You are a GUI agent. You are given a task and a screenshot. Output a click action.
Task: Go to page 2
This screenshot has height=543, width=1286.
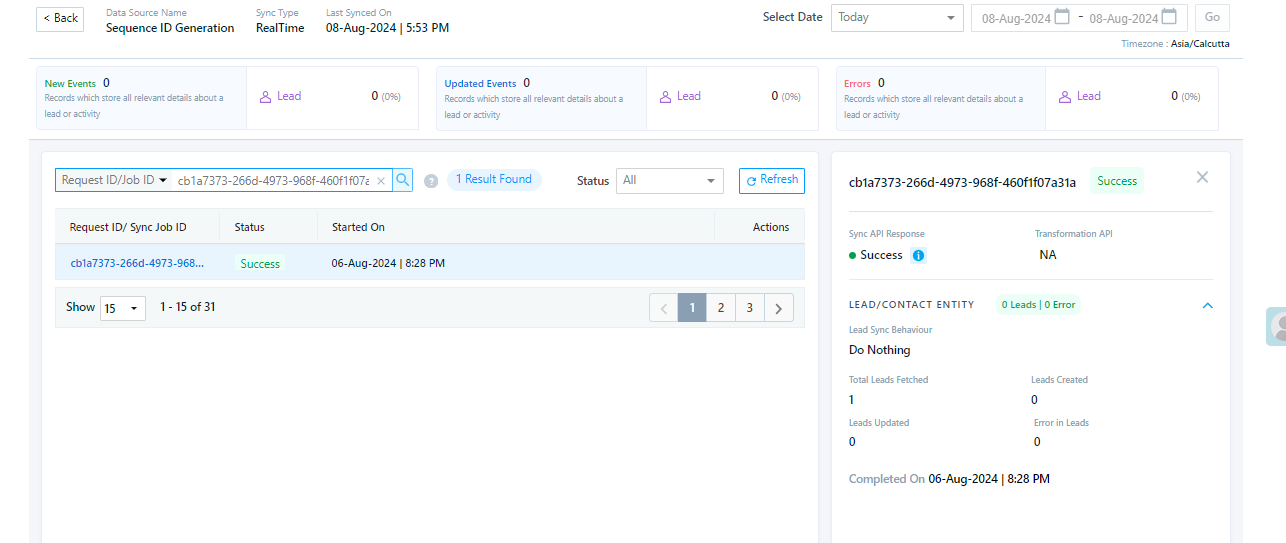721,308
